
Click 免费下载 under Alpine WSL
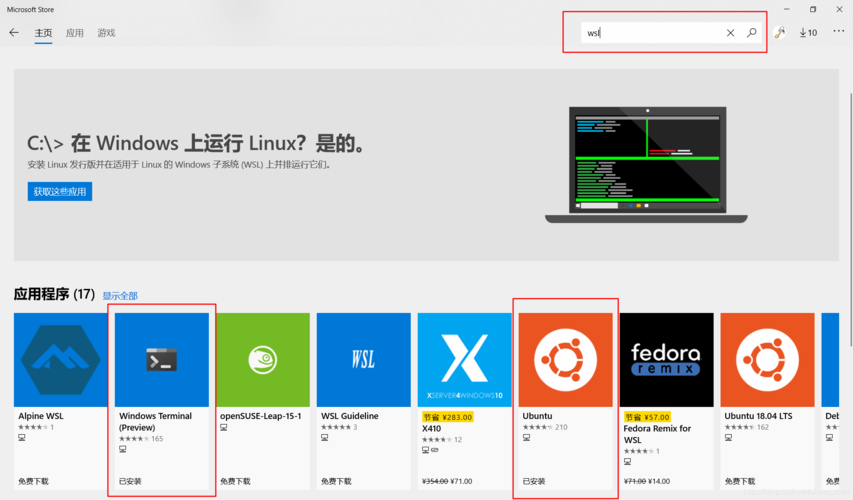pyautogui.click(x=34, y=482)
